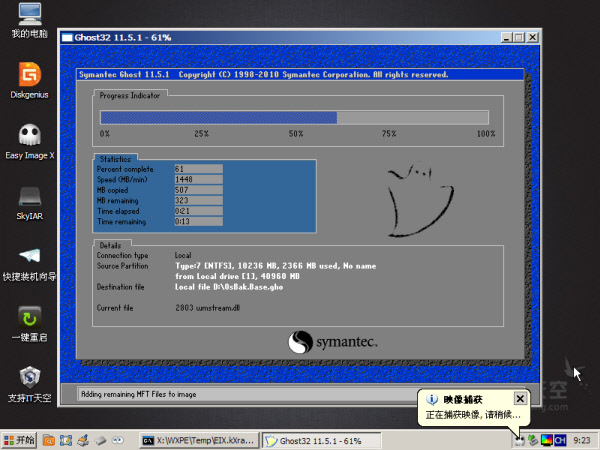Select the safely remove hardware tray icon
The width and height of the screenshot is (600, 450).
(533, 440)
